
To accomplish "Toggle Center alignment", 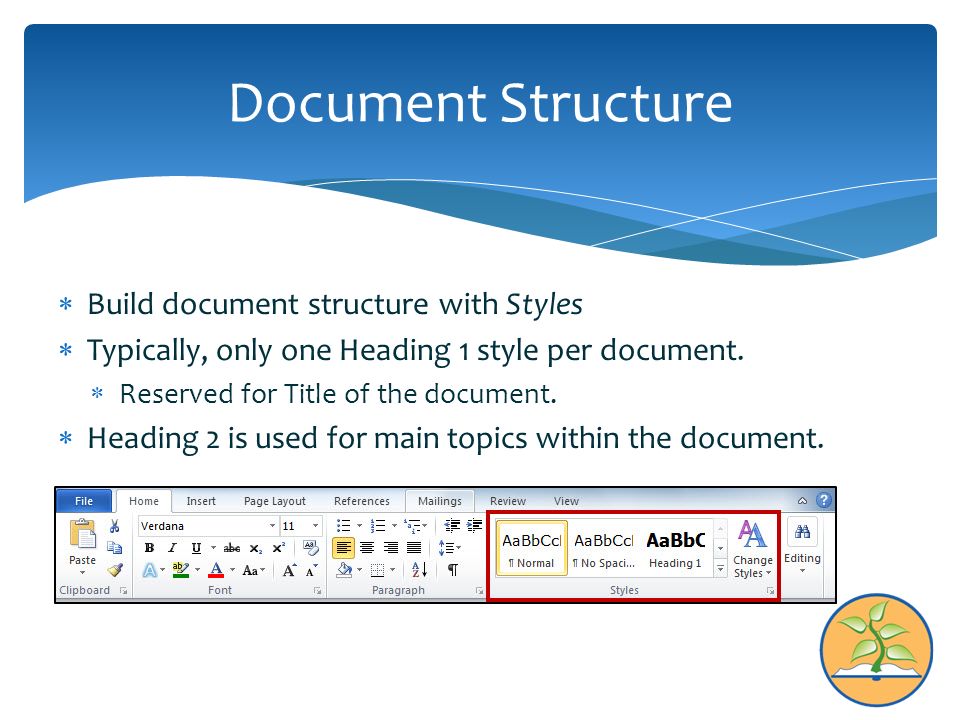I will pos(367,547).
